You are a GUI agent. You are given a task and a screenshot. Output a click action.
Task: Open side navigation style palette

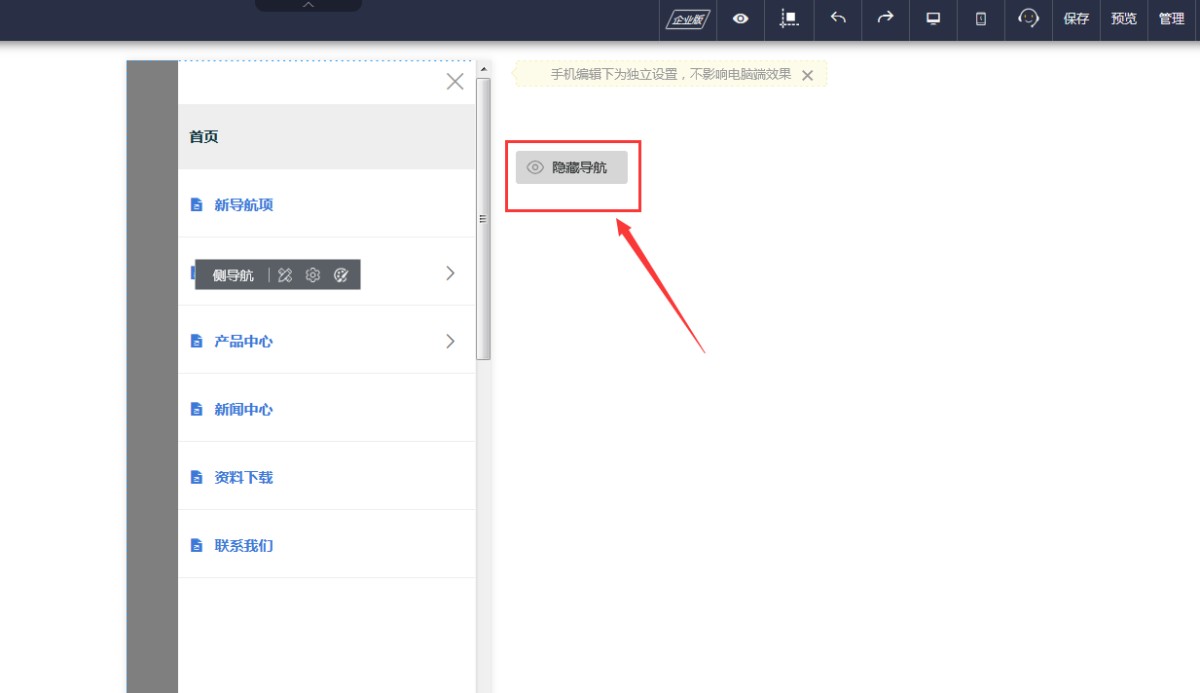point(341,275)
